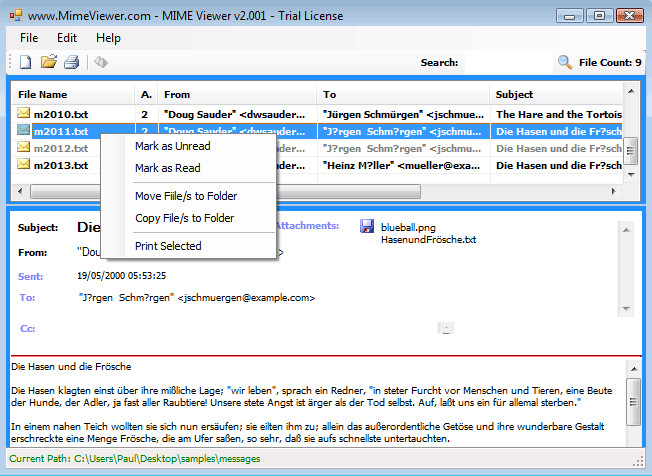
Task: Sort by File Name column header
Action: [73, 94]
